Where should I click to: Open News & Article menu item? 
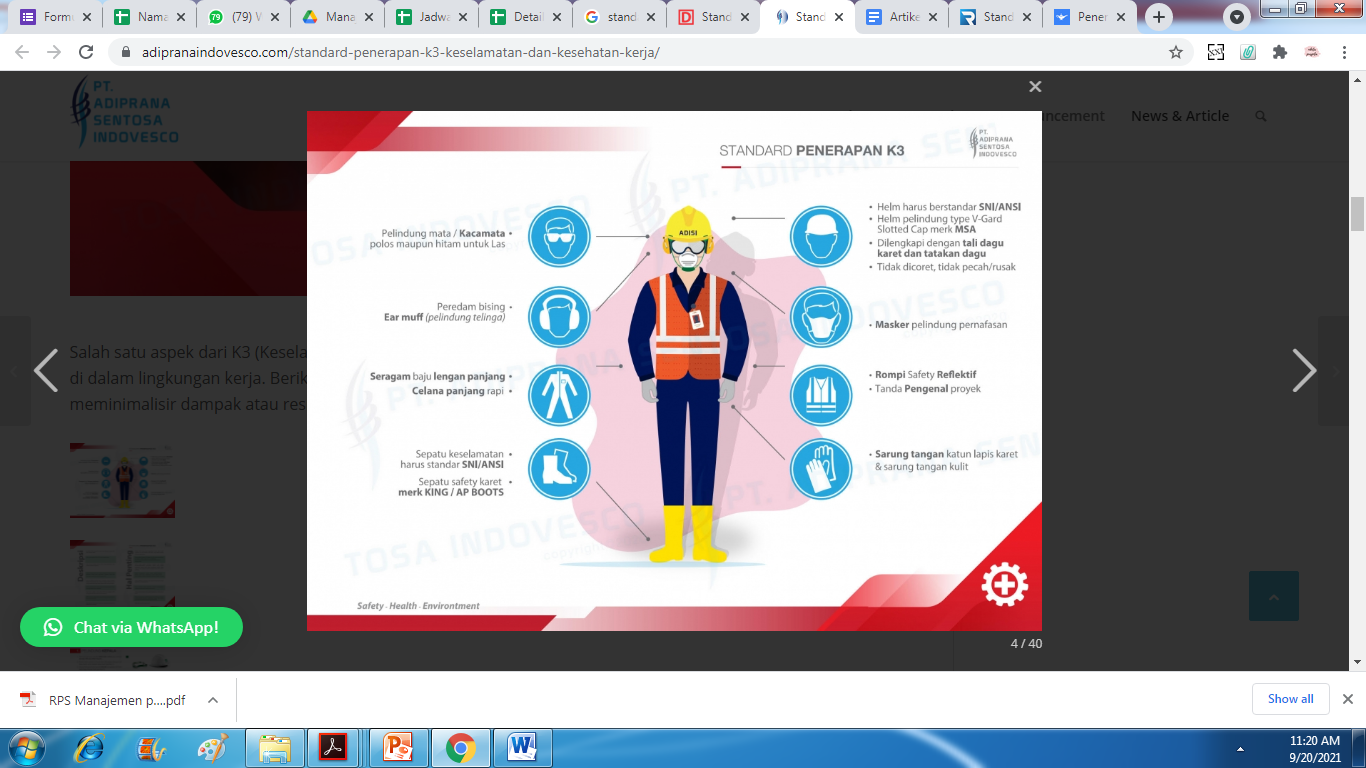coord(1180,116)
